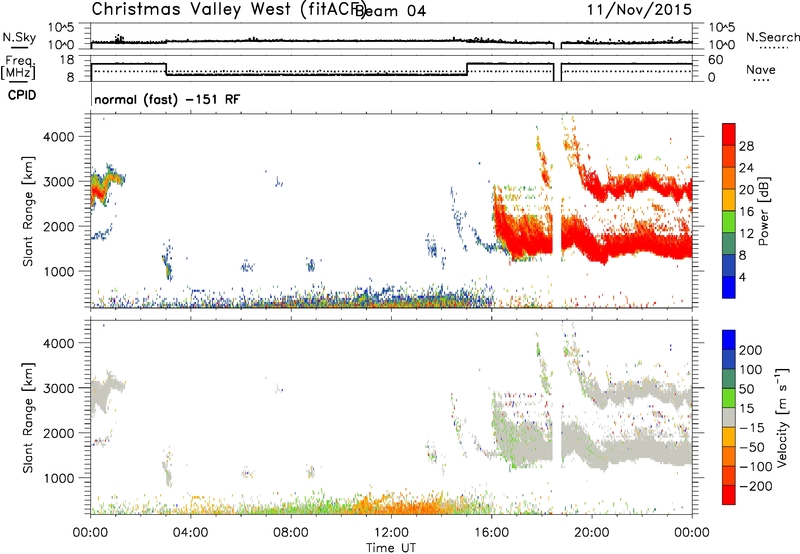Image resolution: width=800 pixels, height=554 pixels.
Task: Click the '16:00' time tick label
Action: click(491, 533)
